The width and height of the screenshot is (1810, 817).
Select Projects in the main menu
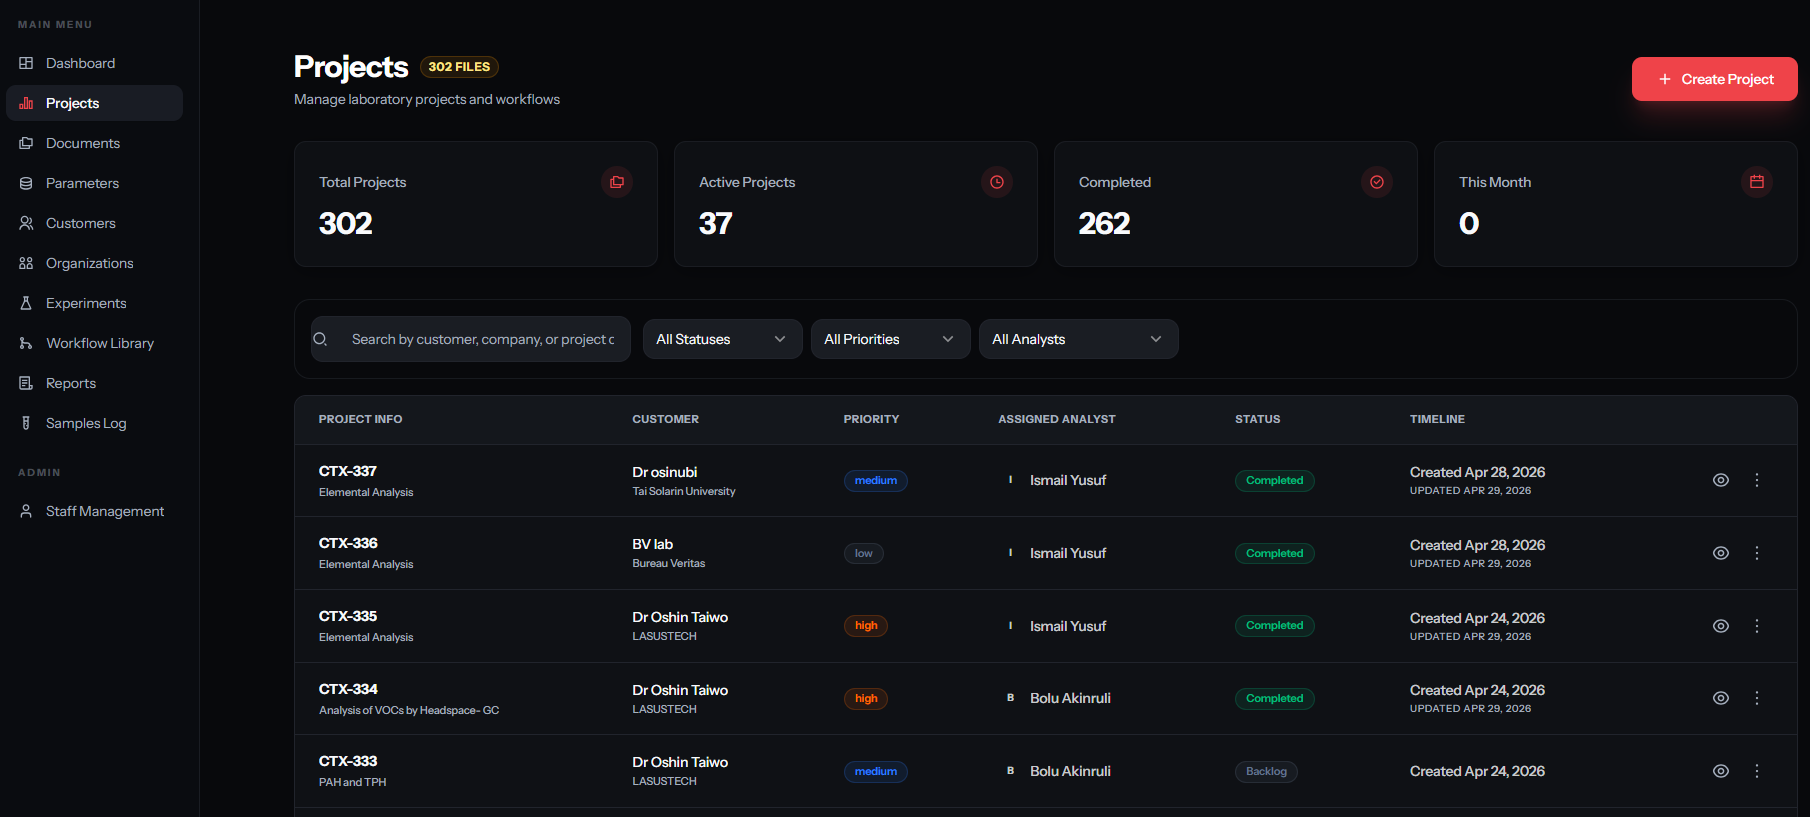pos(94,103)
